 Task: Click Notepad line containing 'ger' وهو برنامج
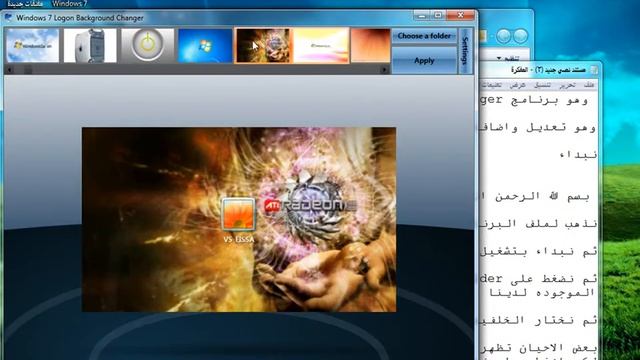tap(534, 100)
